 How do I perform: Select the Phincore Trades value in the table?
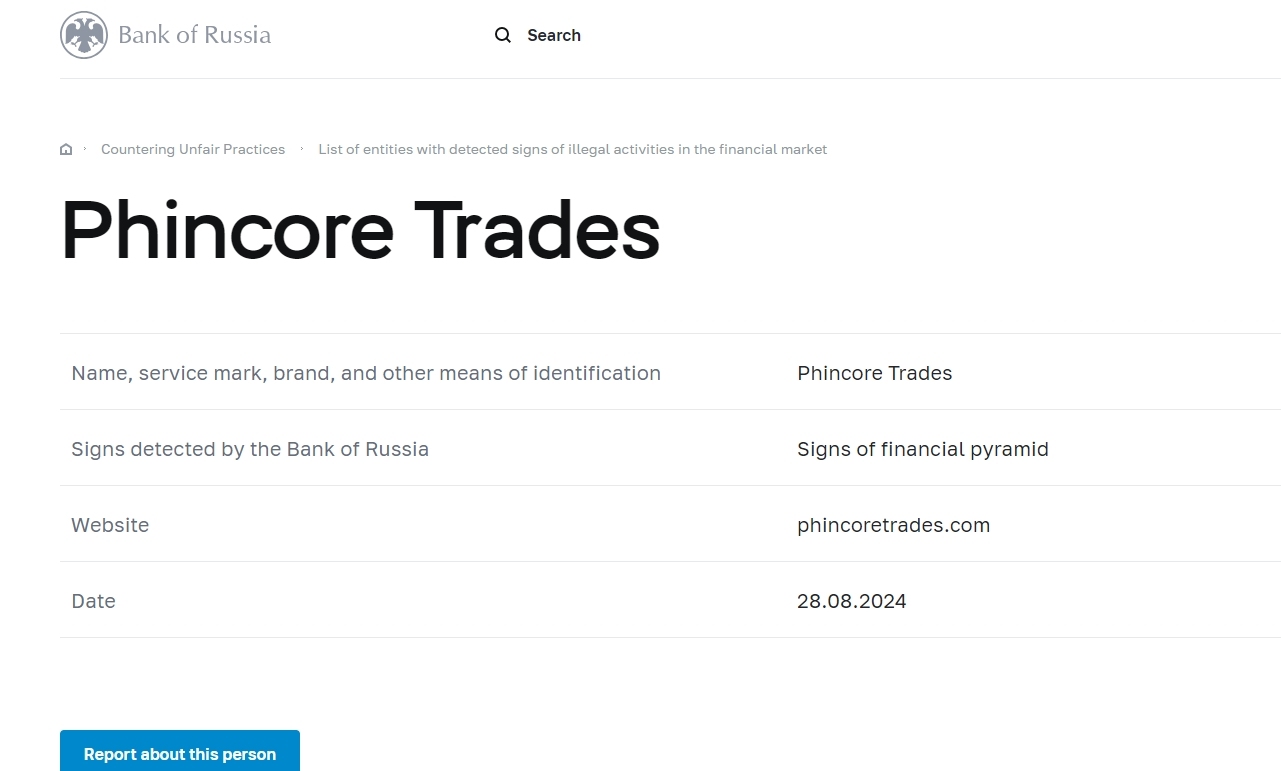[x=874, y=373]
